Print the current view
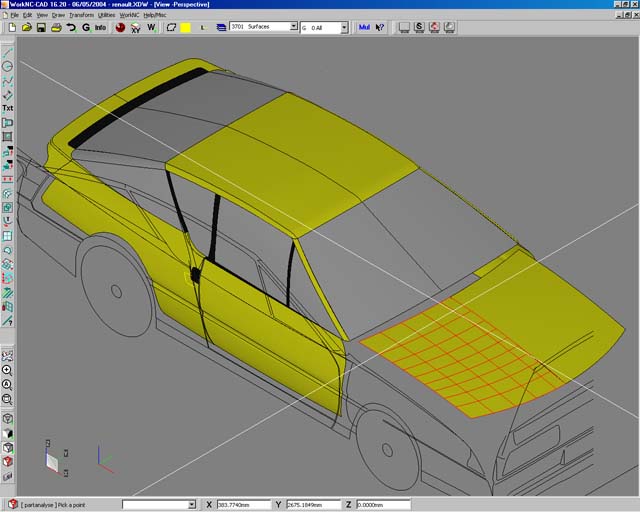This screenshot has width=640, height=512. tap(56, 28)
